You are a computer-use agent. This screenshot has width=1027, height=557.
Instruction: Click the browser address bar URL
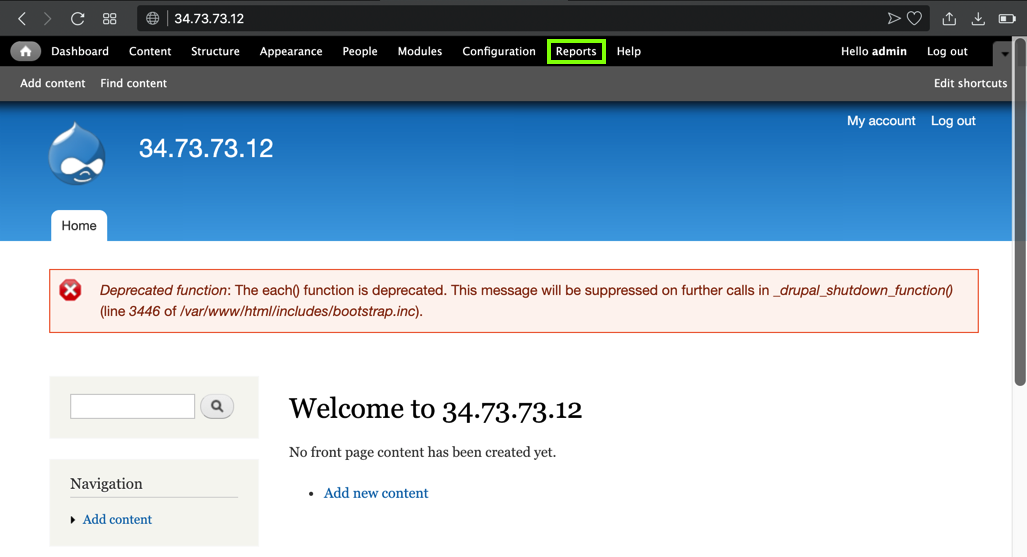[x=209, y=18]
